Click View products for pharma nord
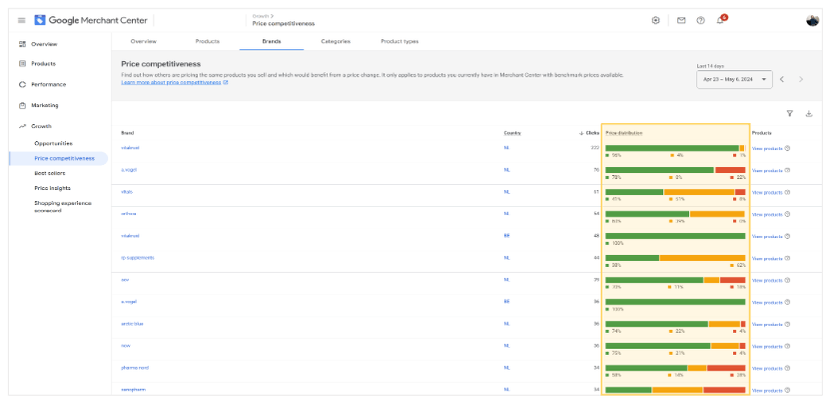Image resolution: width=828 pixels, height=406 pixels. coord(767,368)
